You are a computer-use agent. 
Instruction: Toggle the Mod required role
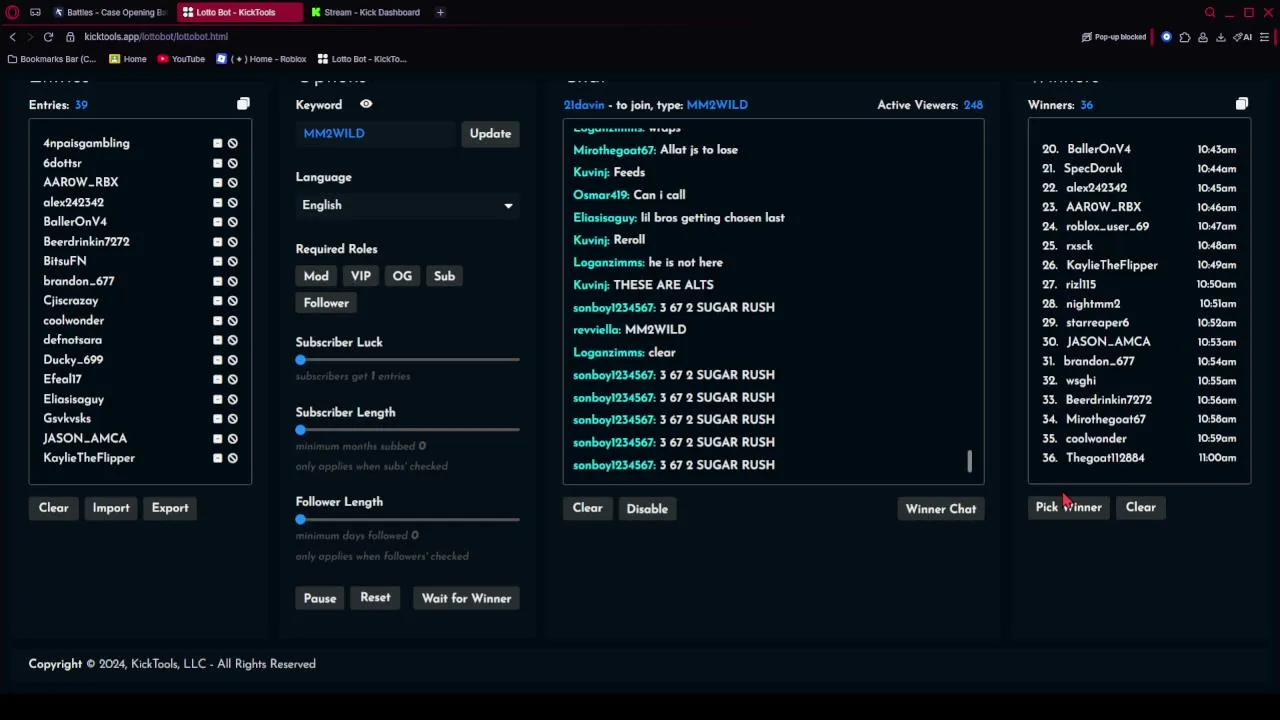316,276
